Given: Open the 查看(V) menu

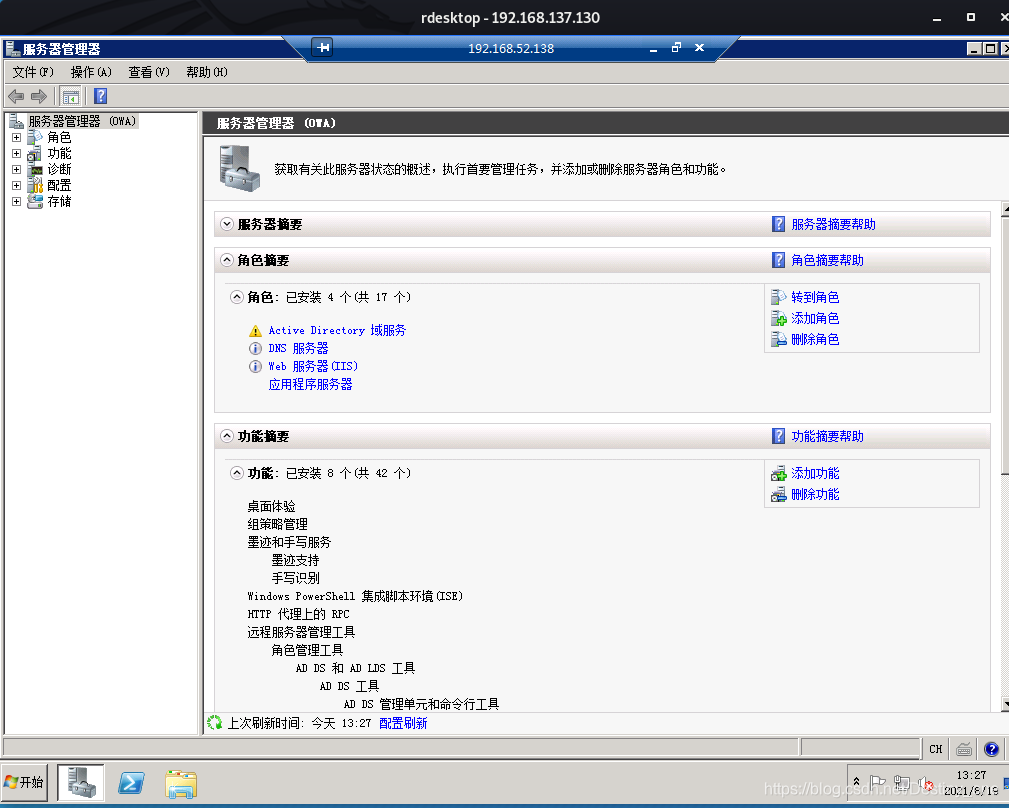Looking at the screenshot, I should click(x=149, y=72).
